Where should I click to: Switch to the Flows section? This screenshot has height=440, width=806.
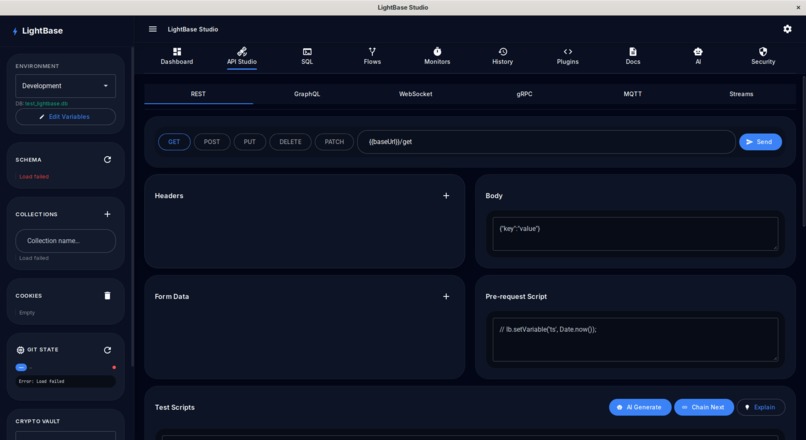click(372, 56)
